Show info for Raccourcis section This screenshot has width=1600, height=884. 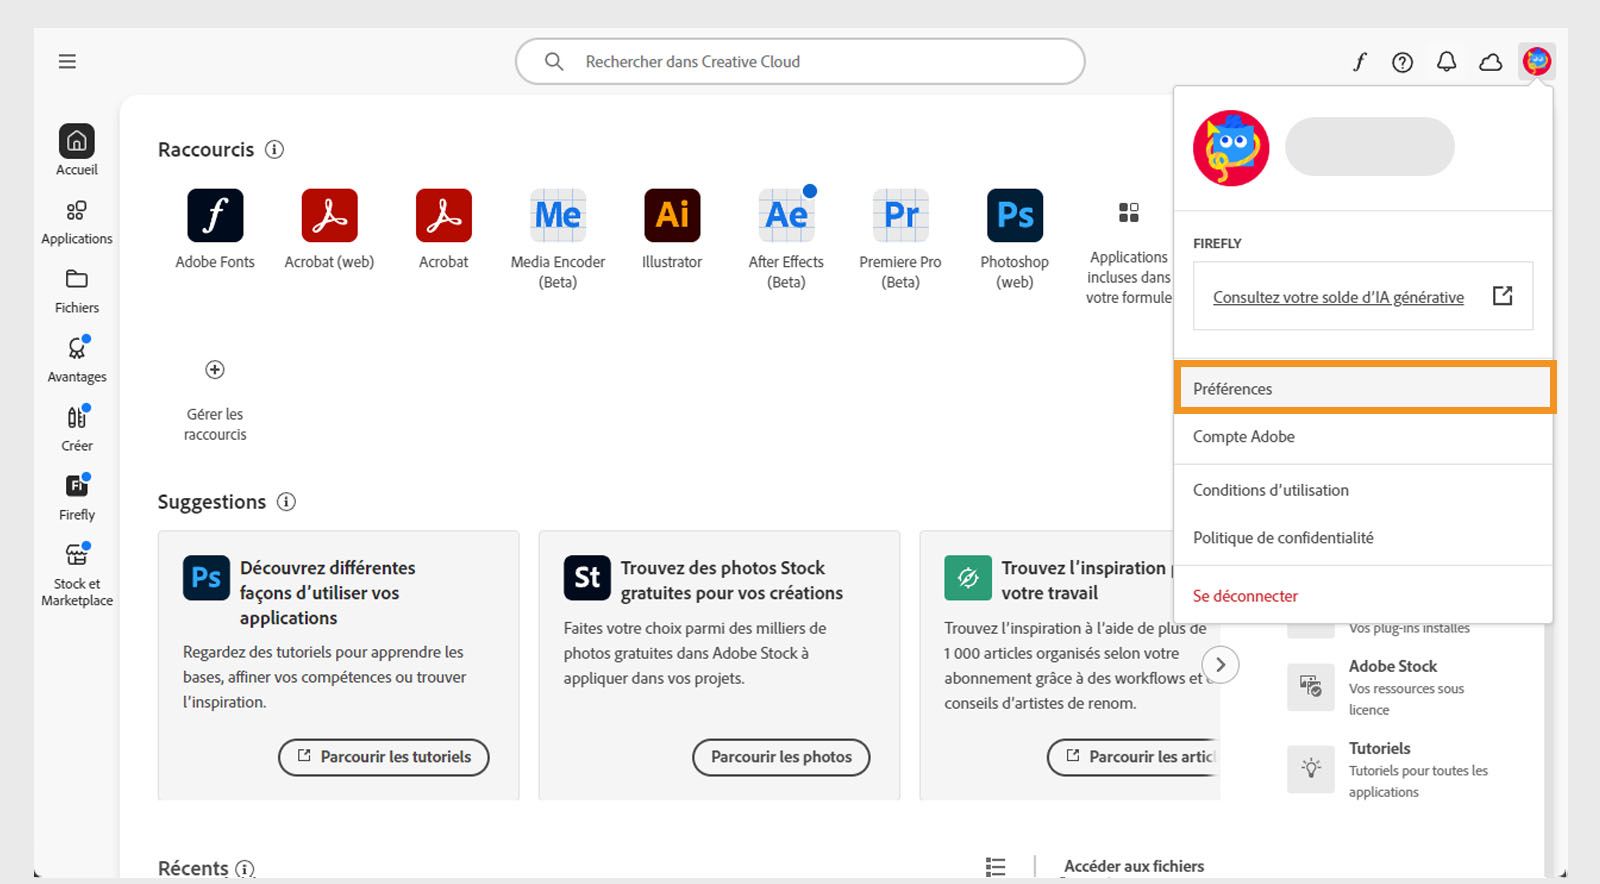point(274,150)
